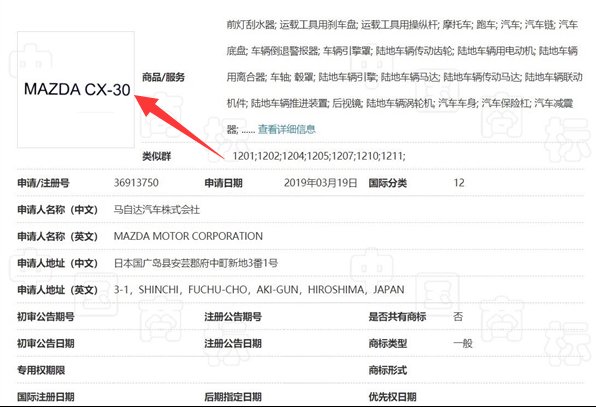Click the 是否共有商标 label

(397, 316)
